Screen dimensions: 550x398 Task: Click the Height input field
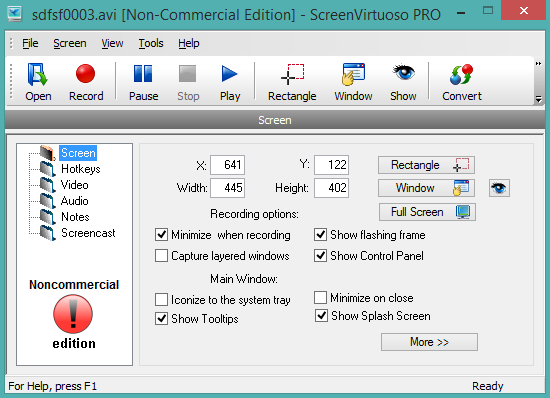pos(331,188)
